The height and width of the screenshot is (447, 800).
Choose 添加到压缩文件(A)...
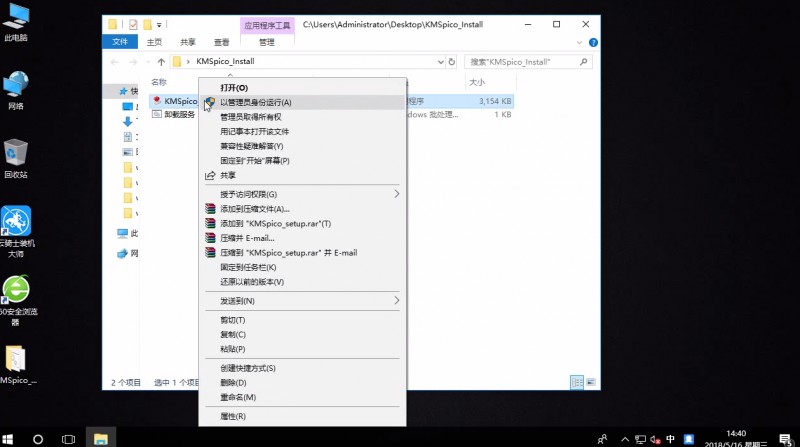[303, 209]
